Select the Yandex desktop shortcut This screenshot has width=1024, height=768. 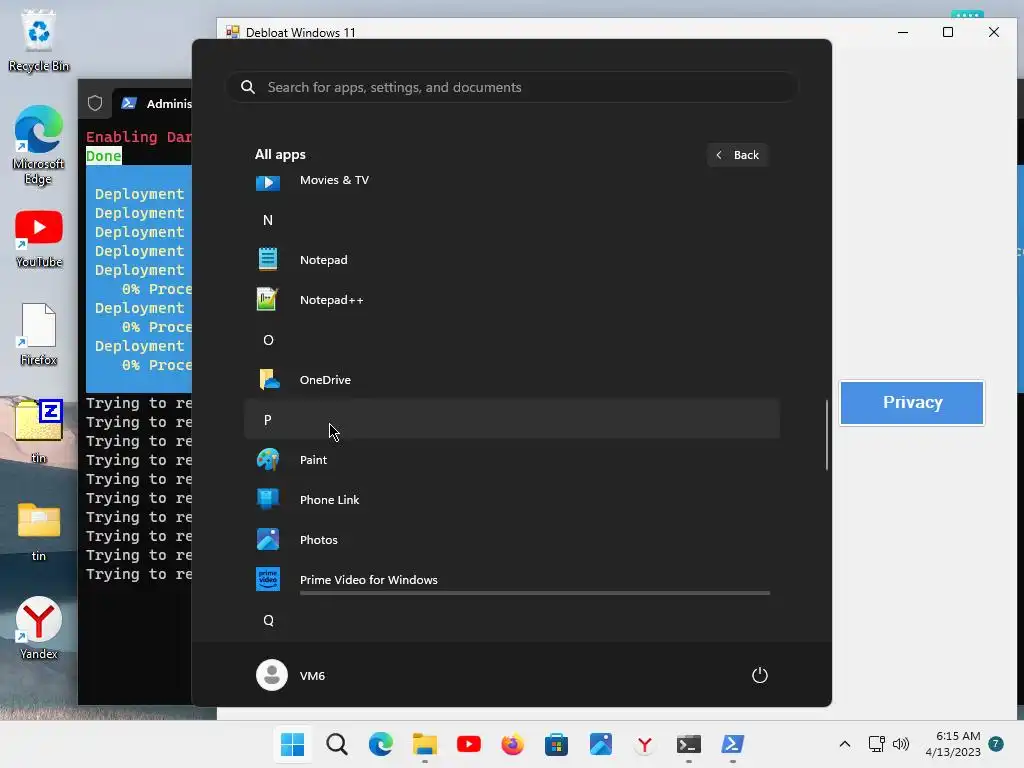[39, 628]
